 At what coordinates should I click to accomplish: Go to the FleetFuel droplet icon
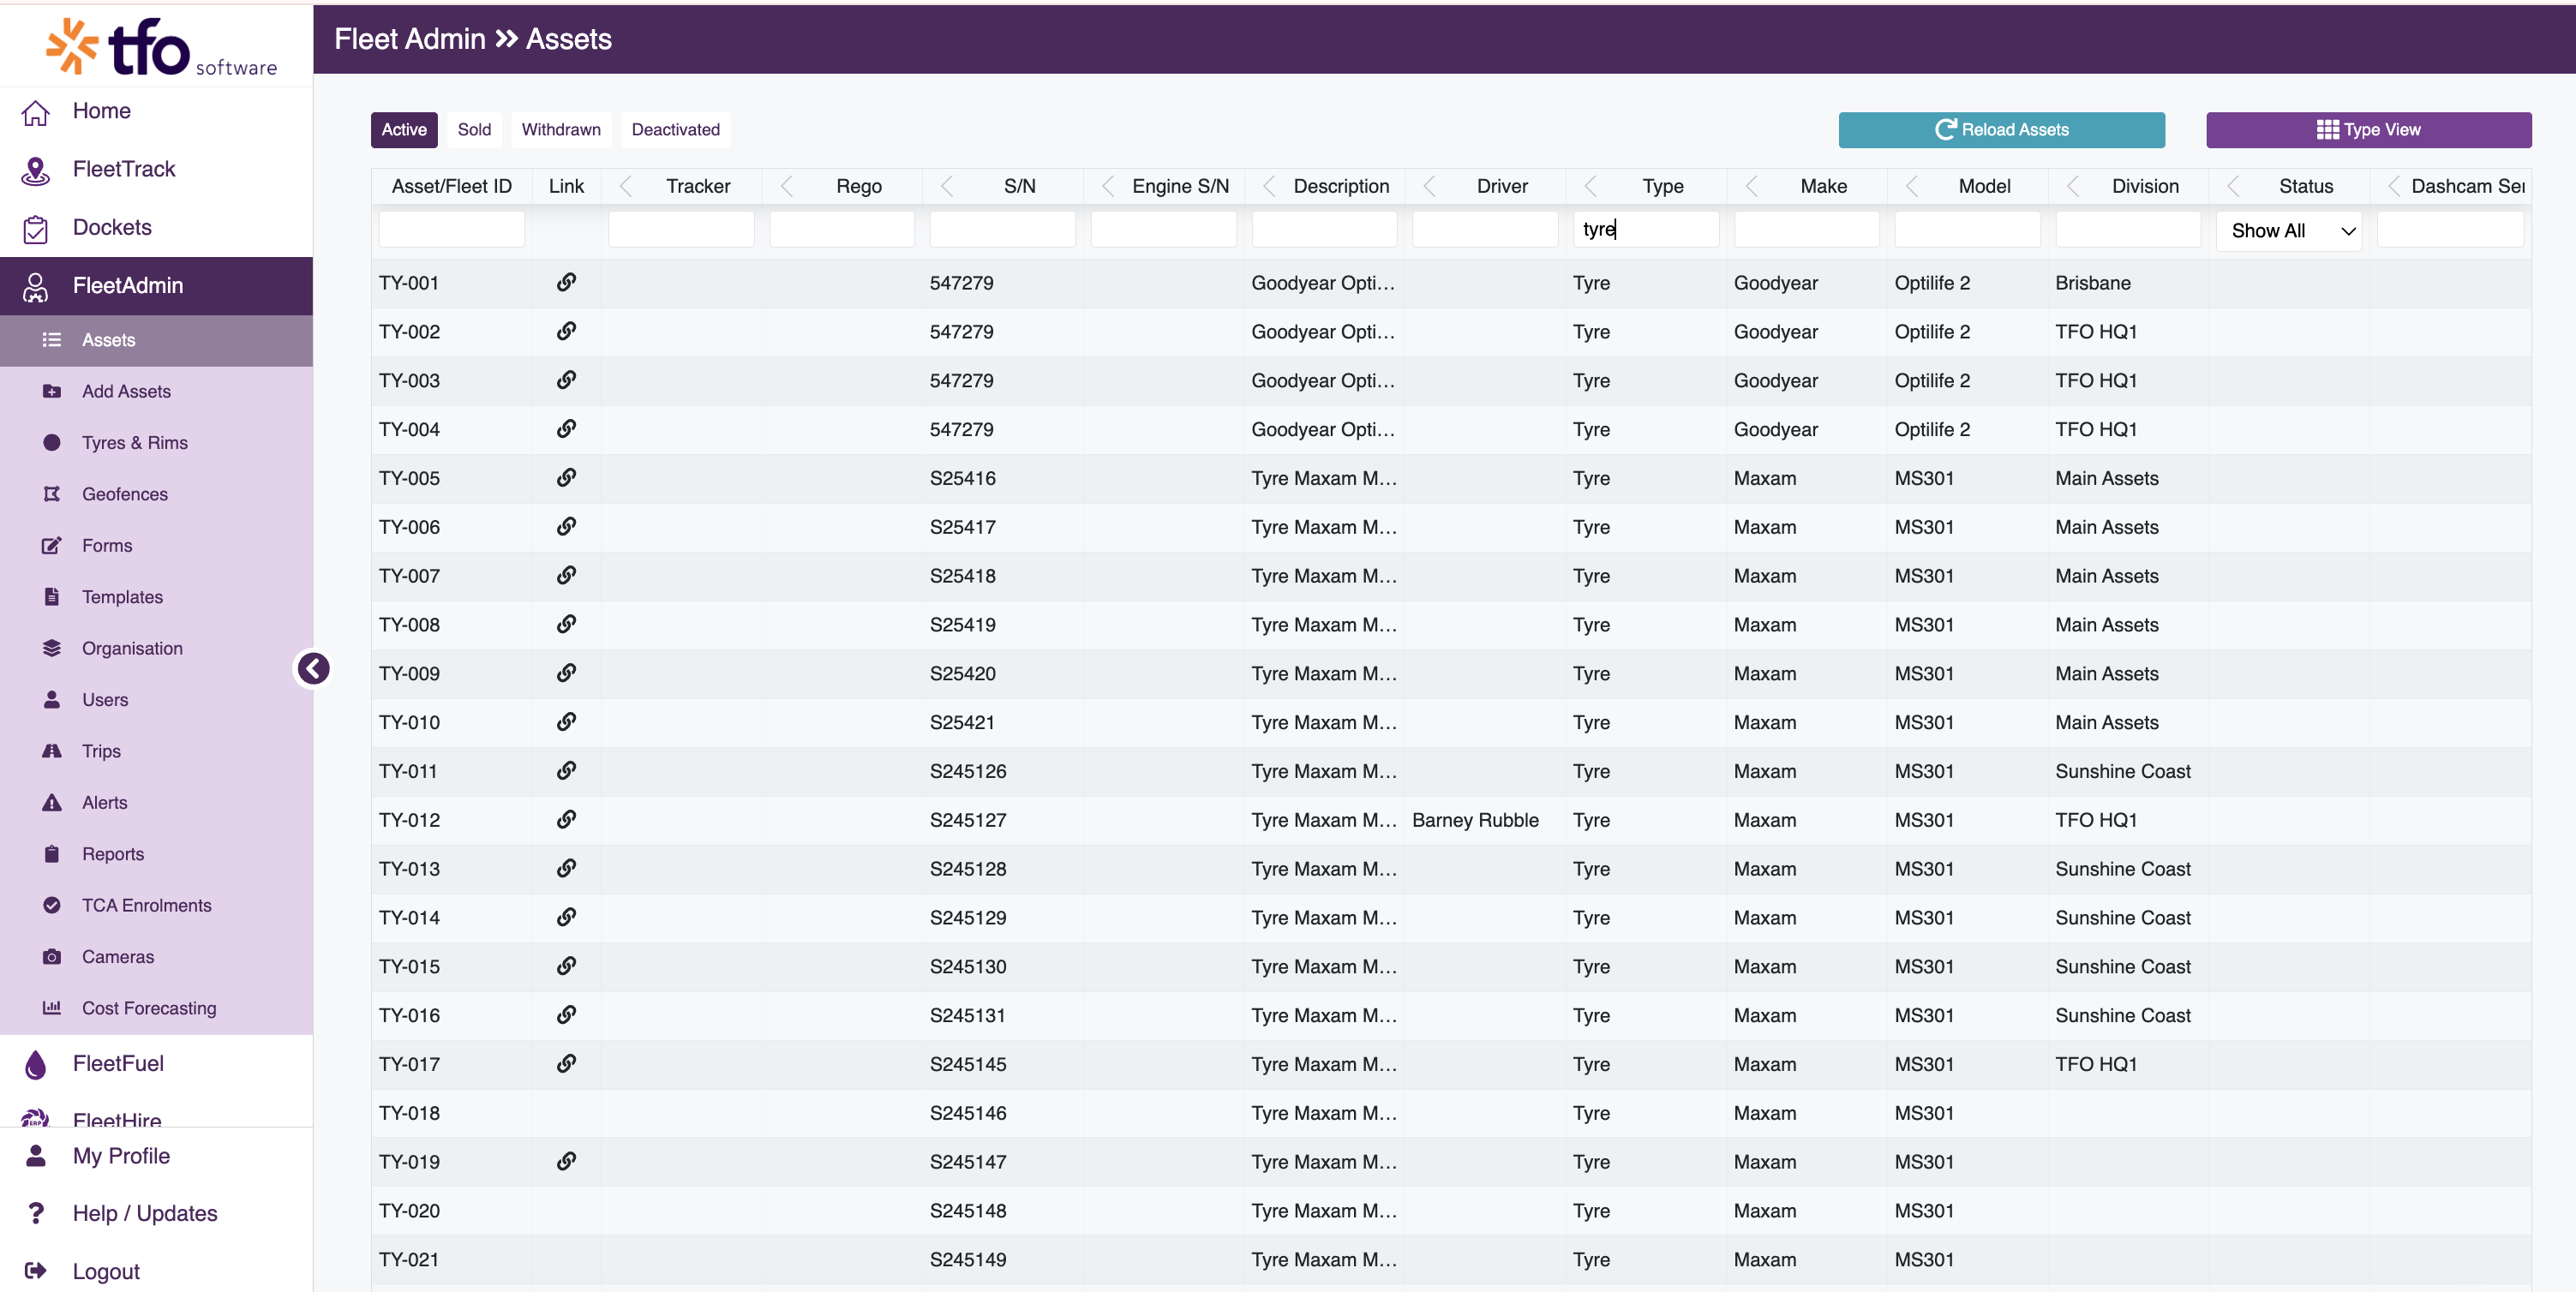point(36,1064)
